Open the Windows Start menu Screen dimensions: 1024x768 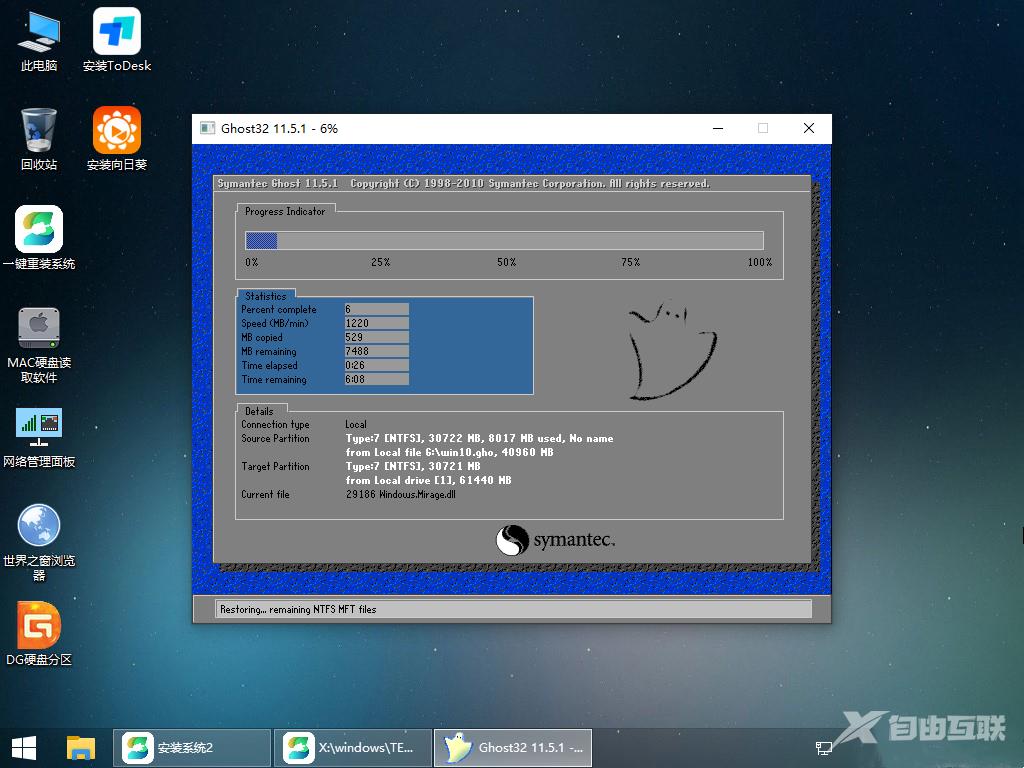[x=21, y=747]
